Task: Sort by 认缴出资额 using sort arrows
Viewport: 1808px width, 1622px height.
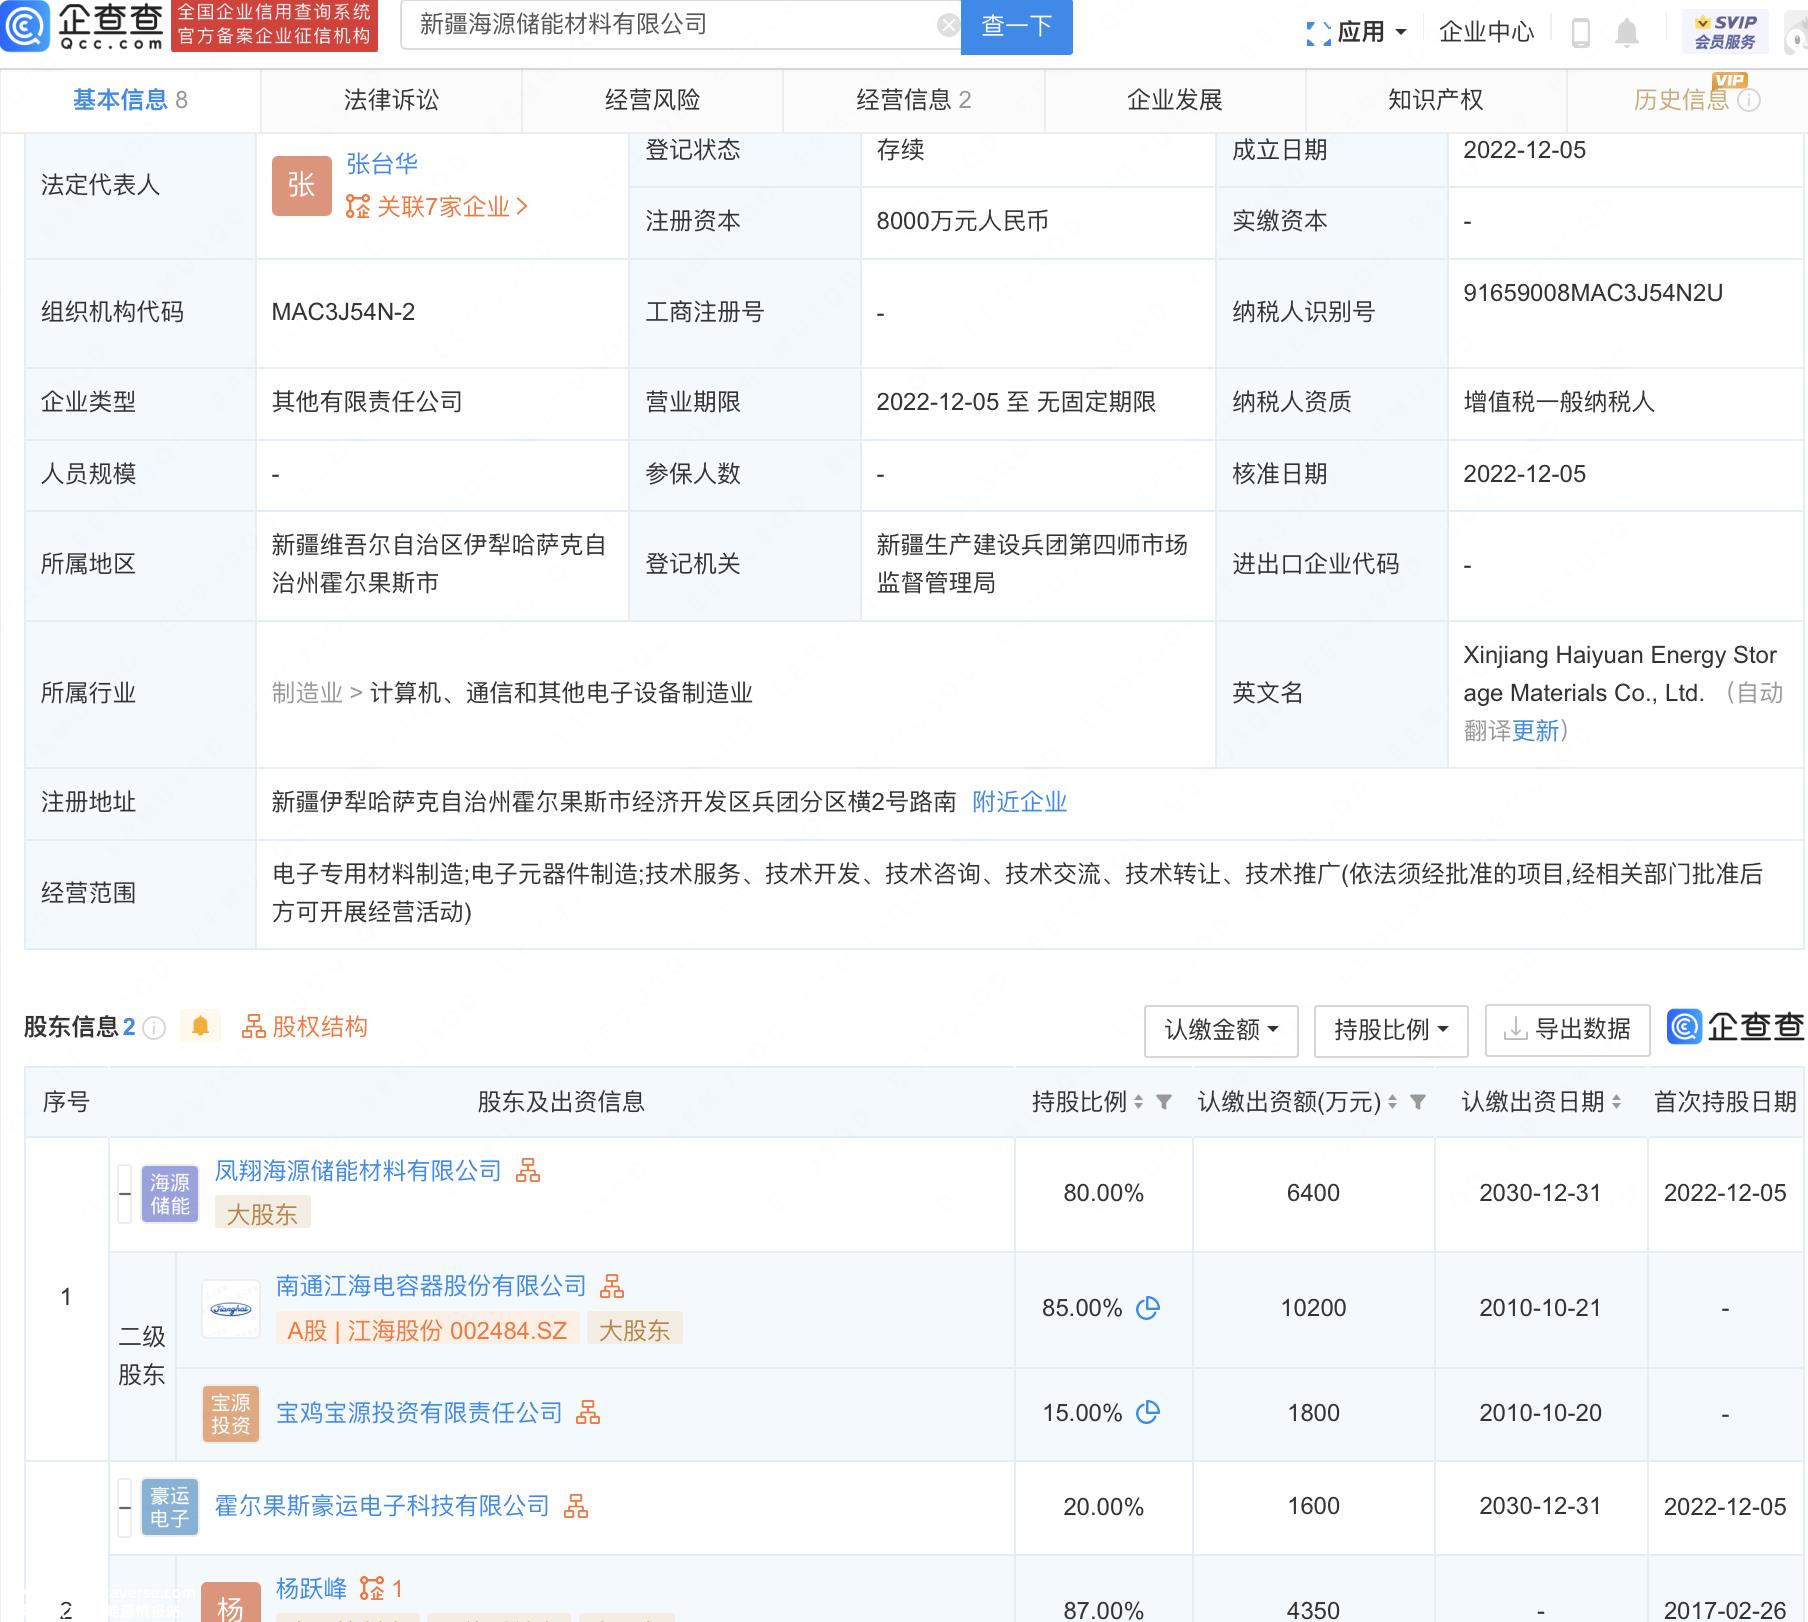Action: point(1392,1102)
